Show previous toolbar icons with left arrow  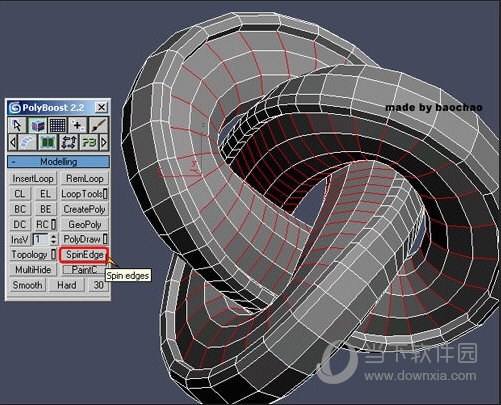pos(12,142)
